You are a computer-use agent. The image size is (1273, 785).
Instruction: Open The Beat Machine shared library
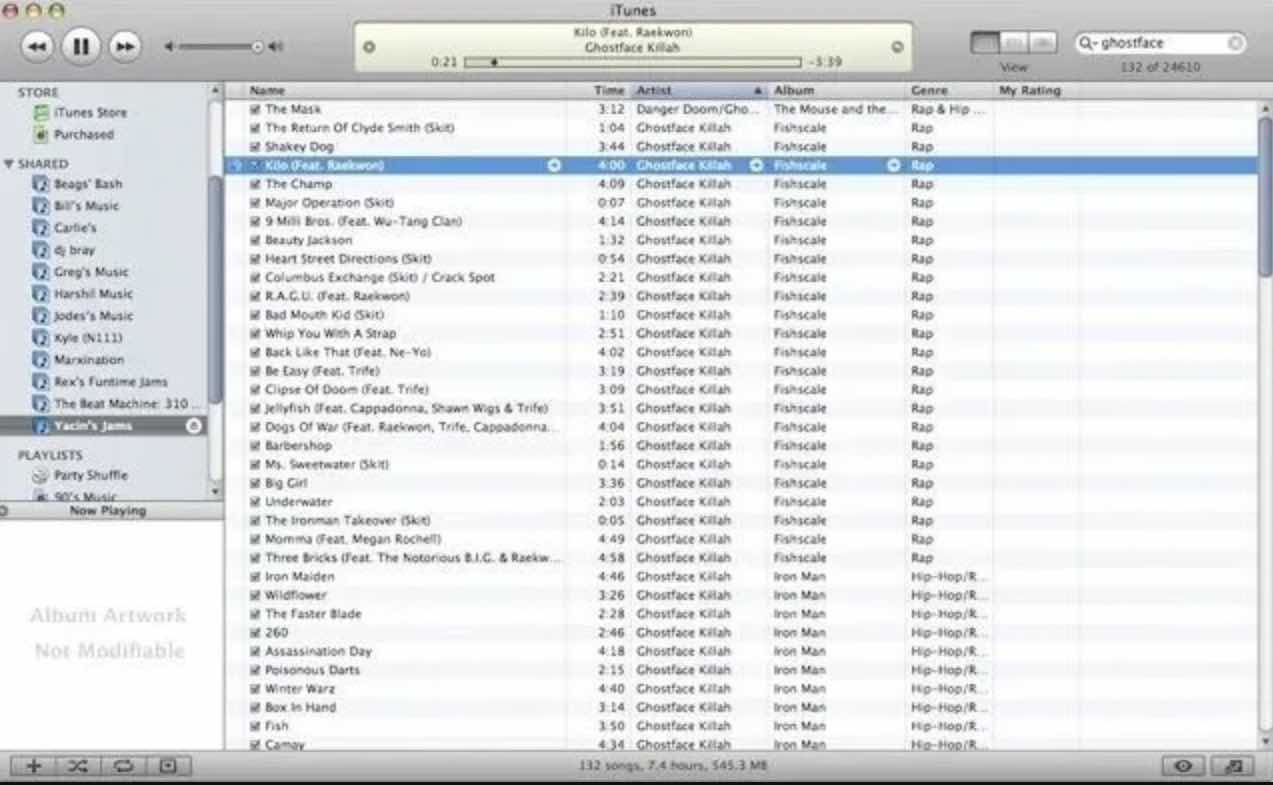pos(117,404)
